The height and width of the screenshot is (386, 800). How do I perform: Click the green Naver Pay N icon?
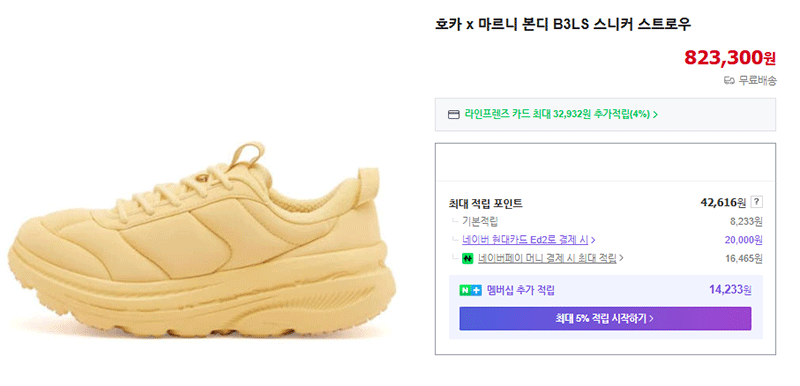coord(468,259)
